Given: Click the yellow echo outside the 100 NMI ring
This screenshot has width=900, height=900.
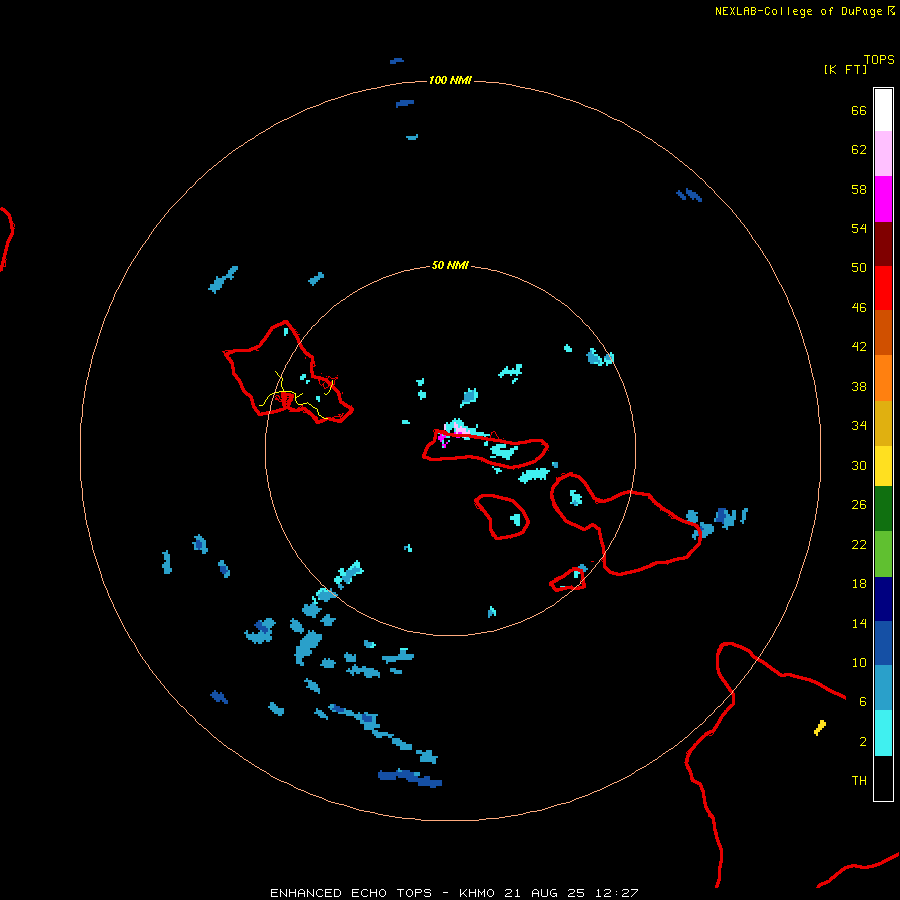Looking at the screenshot, I should click(820, 728).
